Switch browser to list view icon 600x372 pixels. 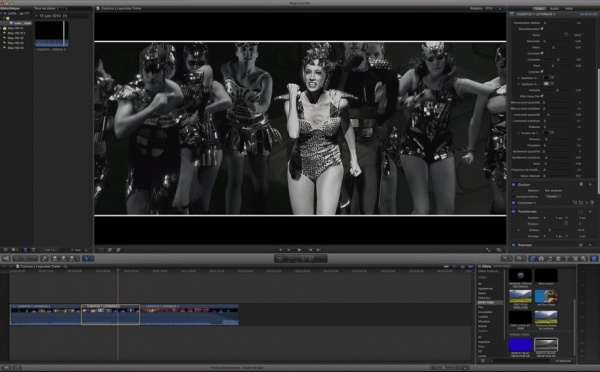tap(33, 250)
